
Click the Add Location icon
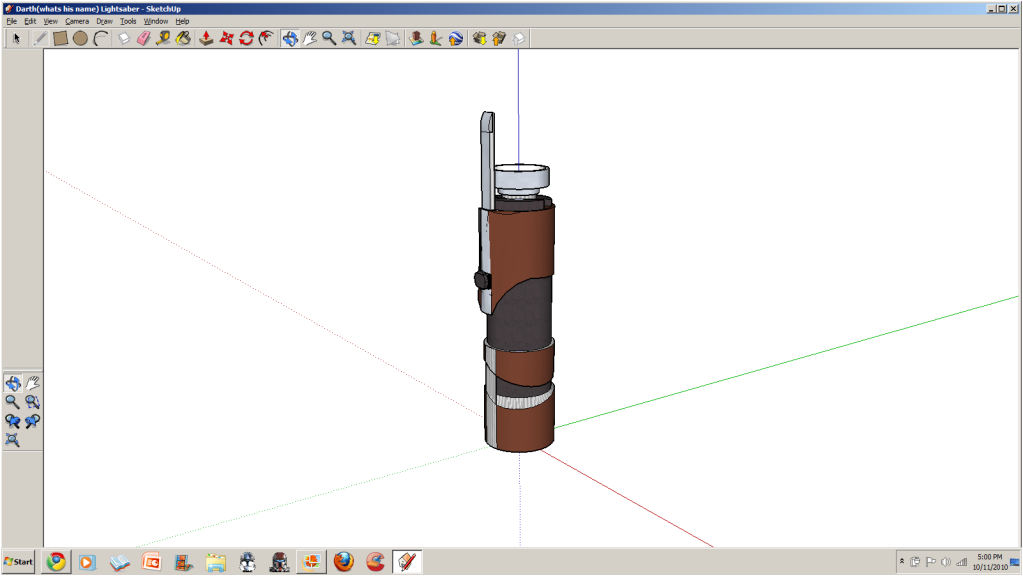point(373,38)
